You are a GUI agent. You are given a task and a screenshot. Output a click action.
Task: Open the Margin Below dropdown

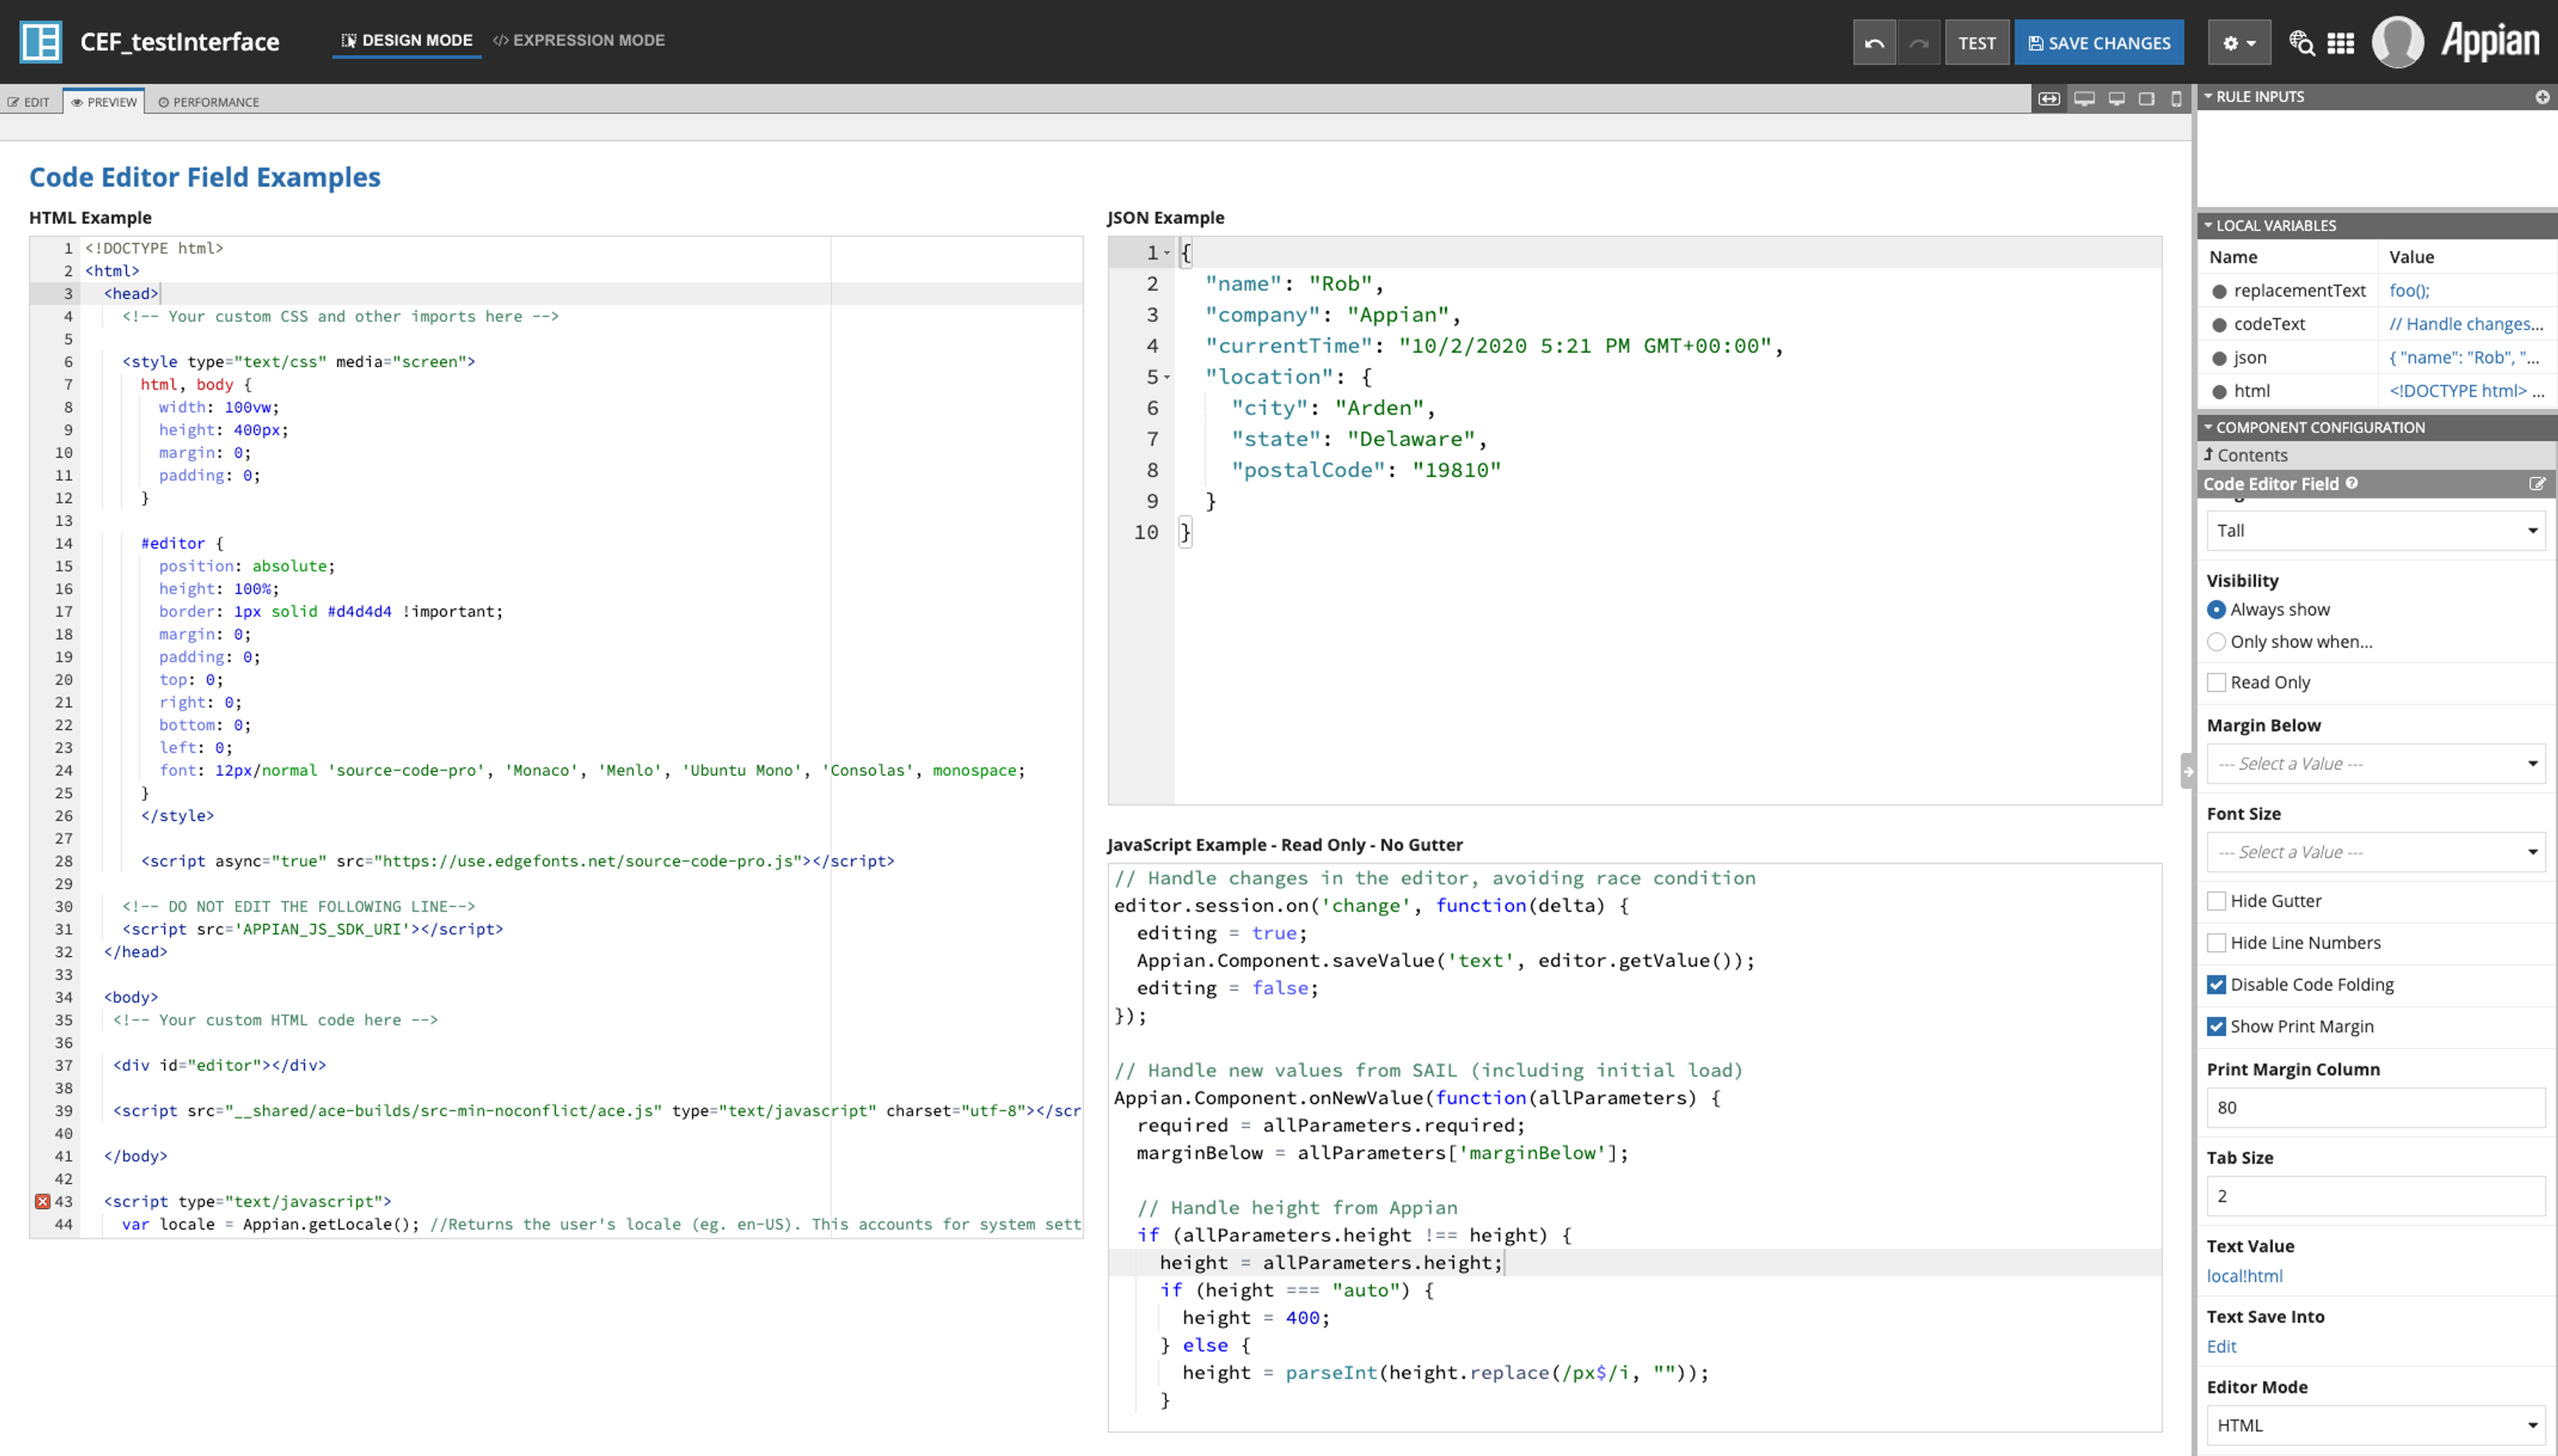pyautogui.click(x=2375, y=764)
